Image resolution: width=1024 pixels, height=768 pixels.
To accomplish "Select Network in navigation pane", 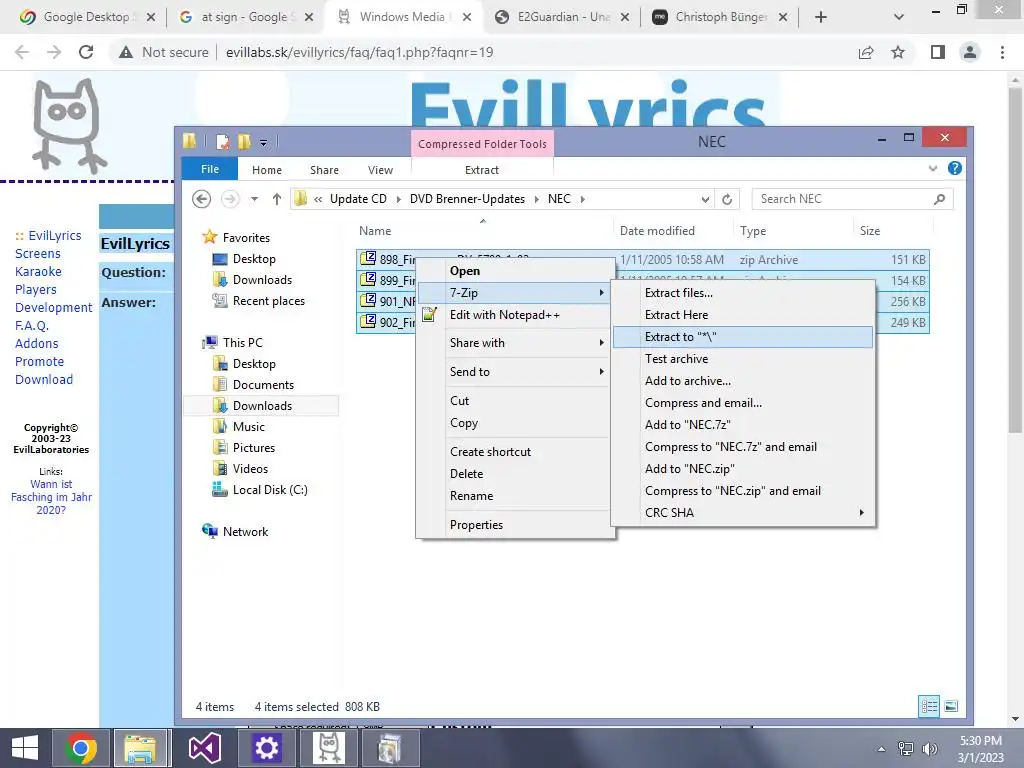I will (x=245, y=532).
